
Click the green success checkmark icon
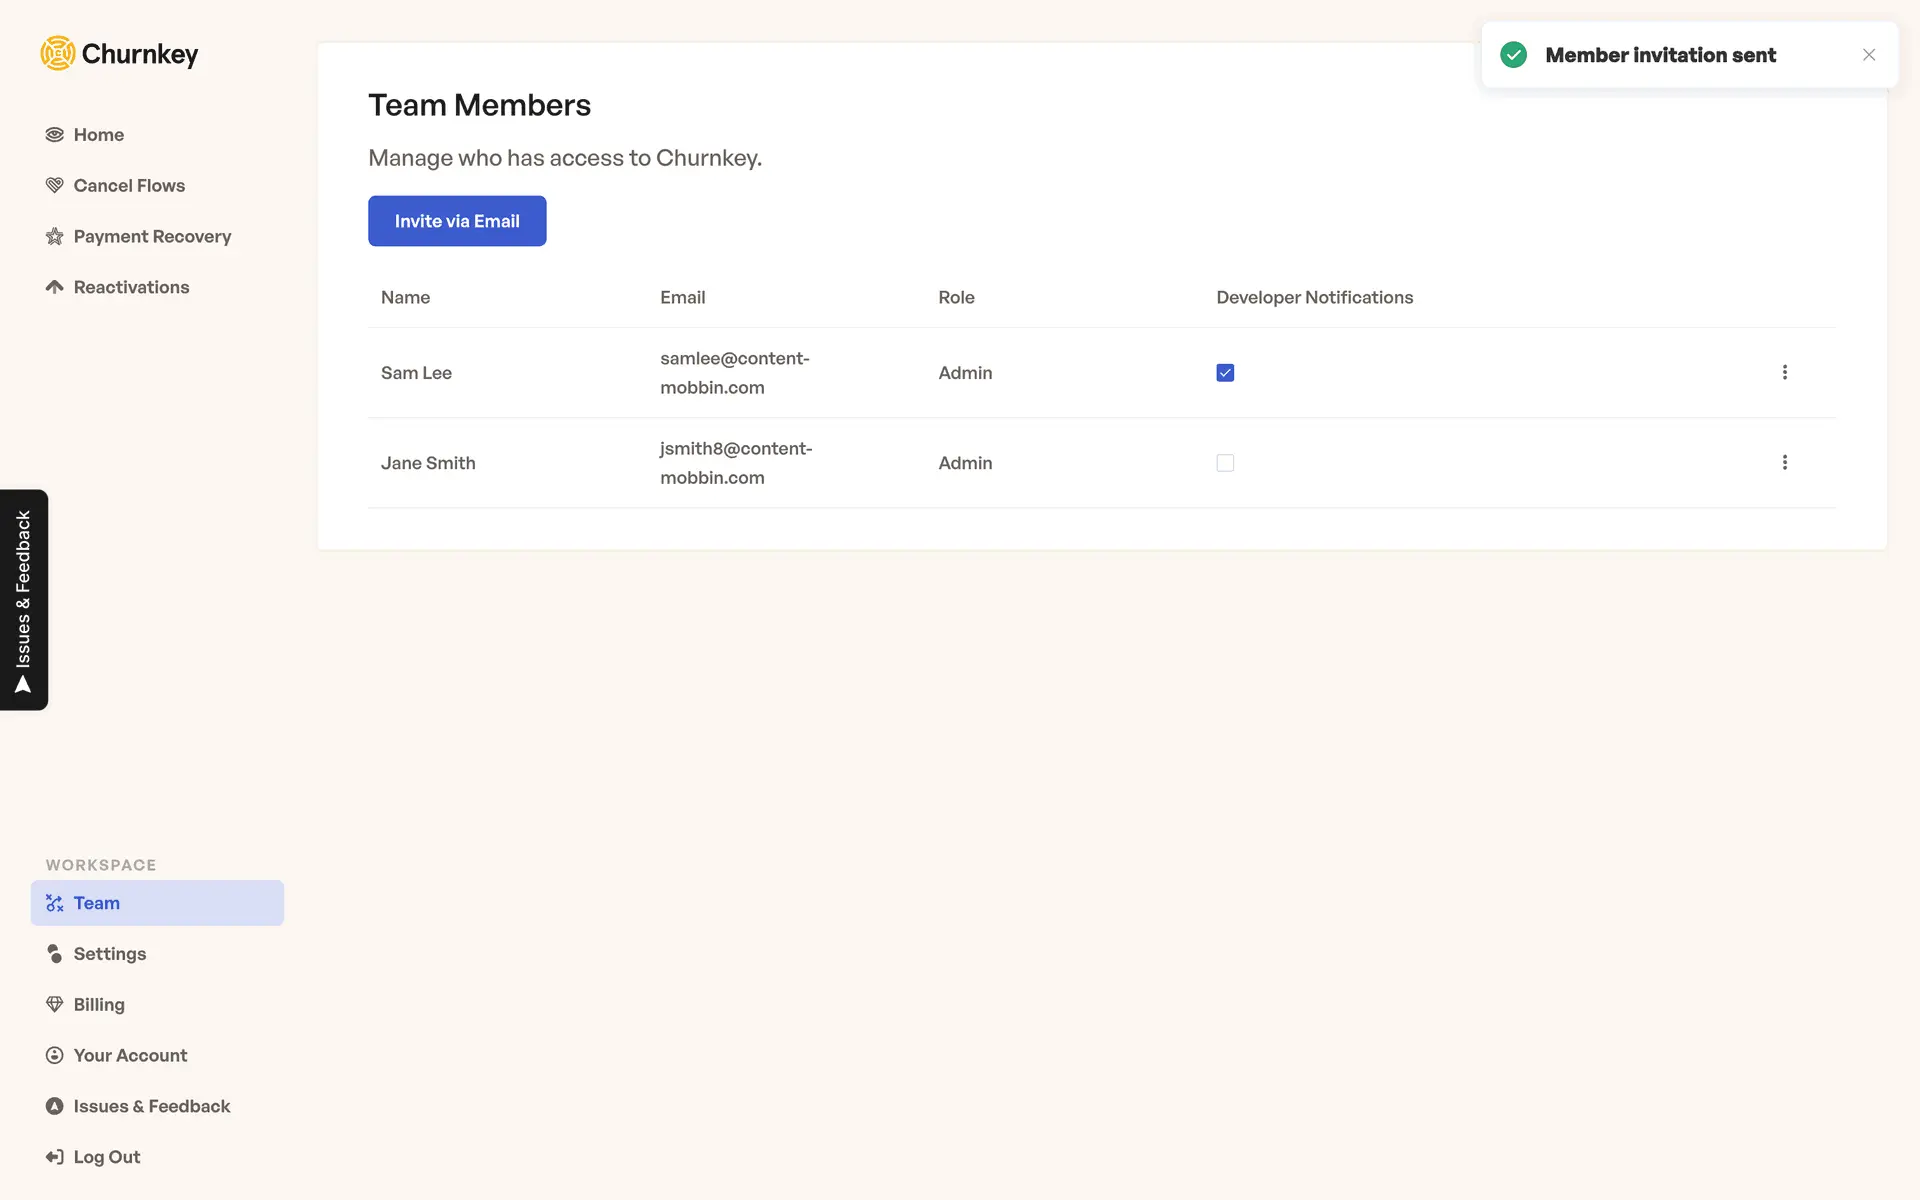(1513, 55)
